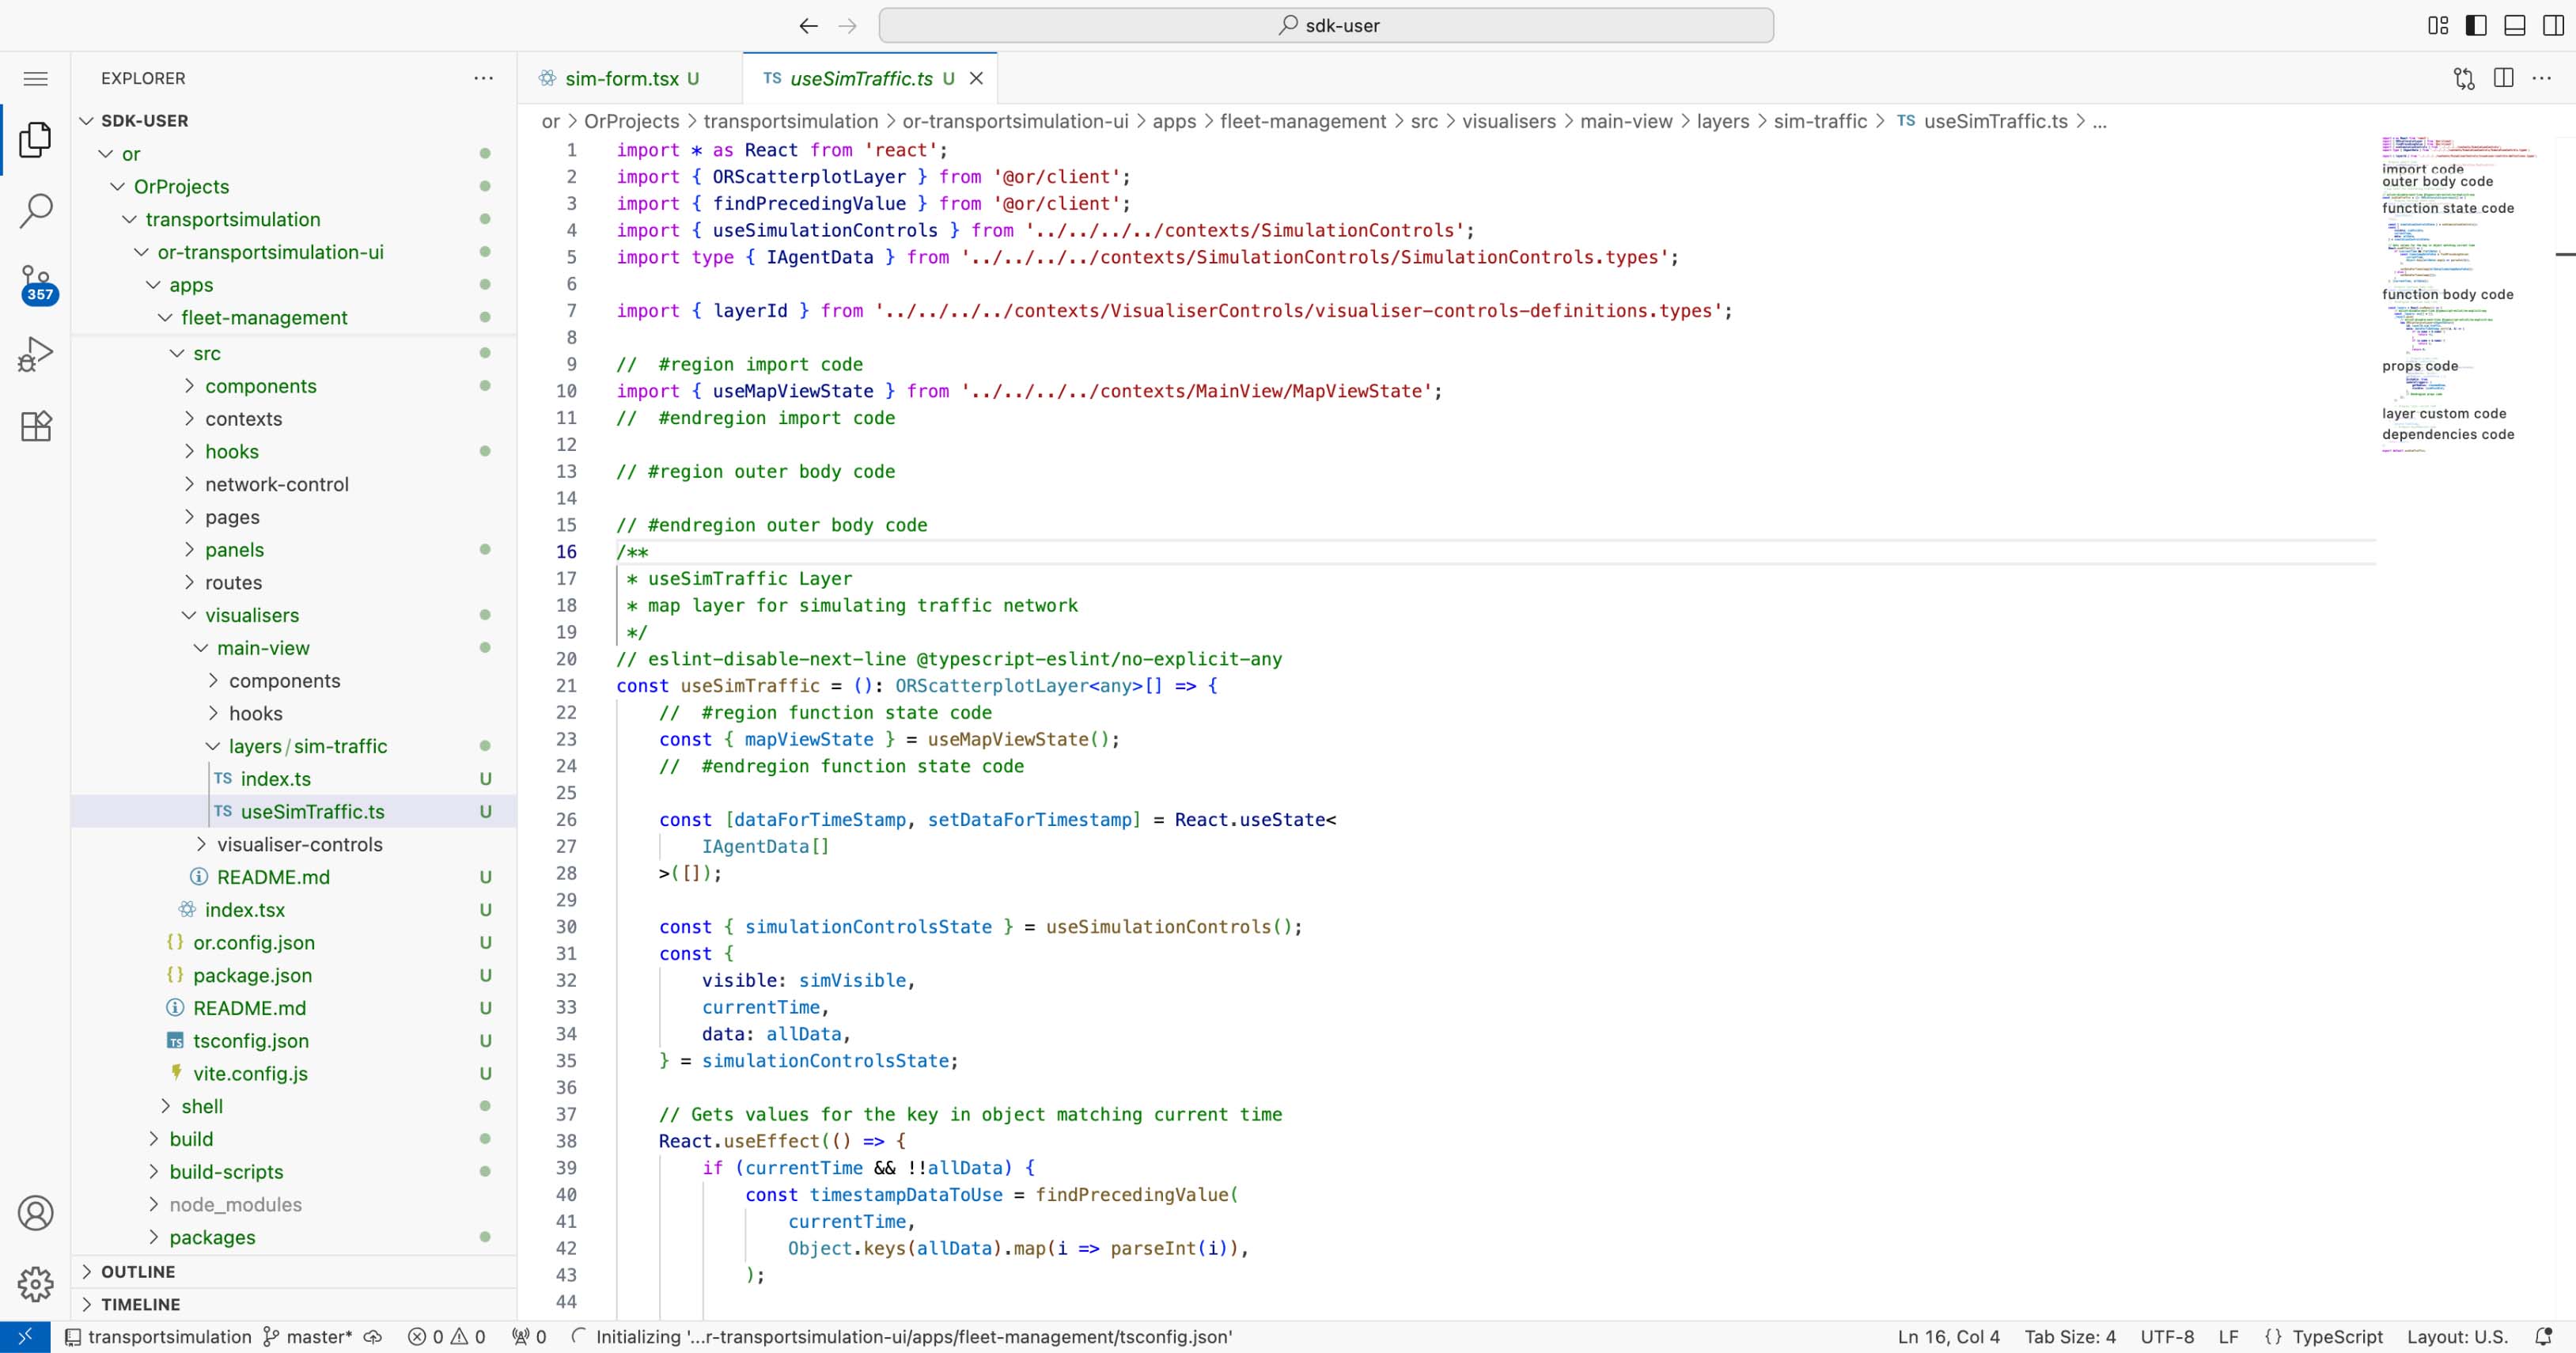The image size is (2576, 1353).
Task: Expand the OUTLINE section
Action: [x=294, y=1272]
